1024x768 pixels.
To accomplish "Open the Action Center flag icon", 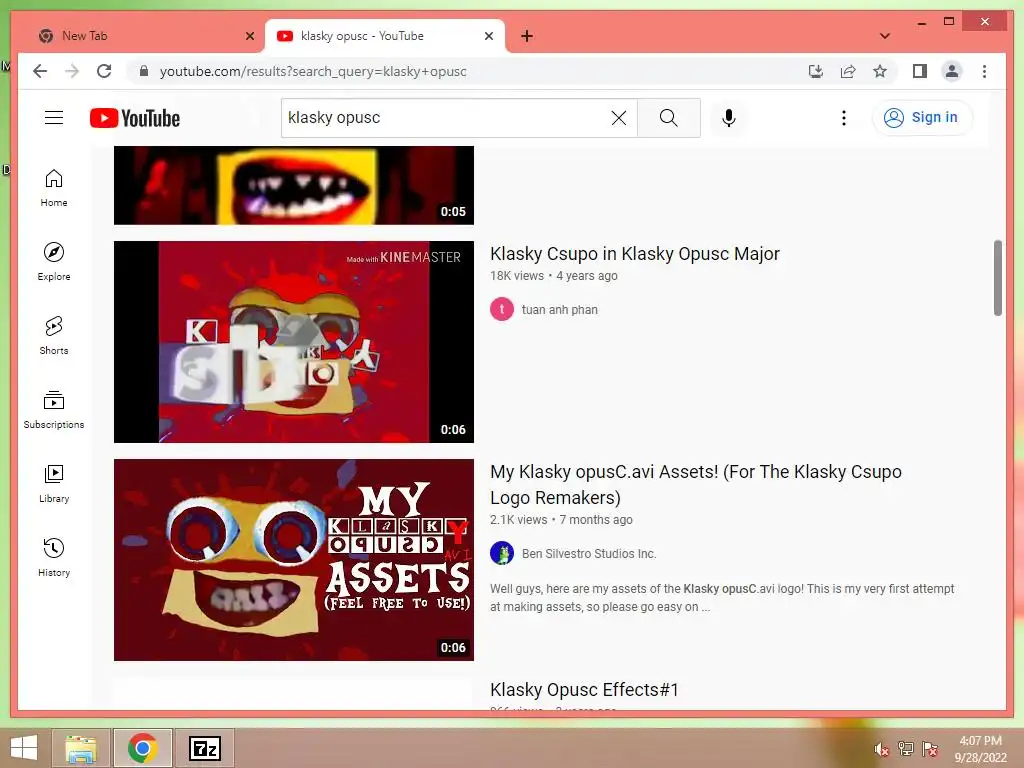I will (x=930, y=749).
